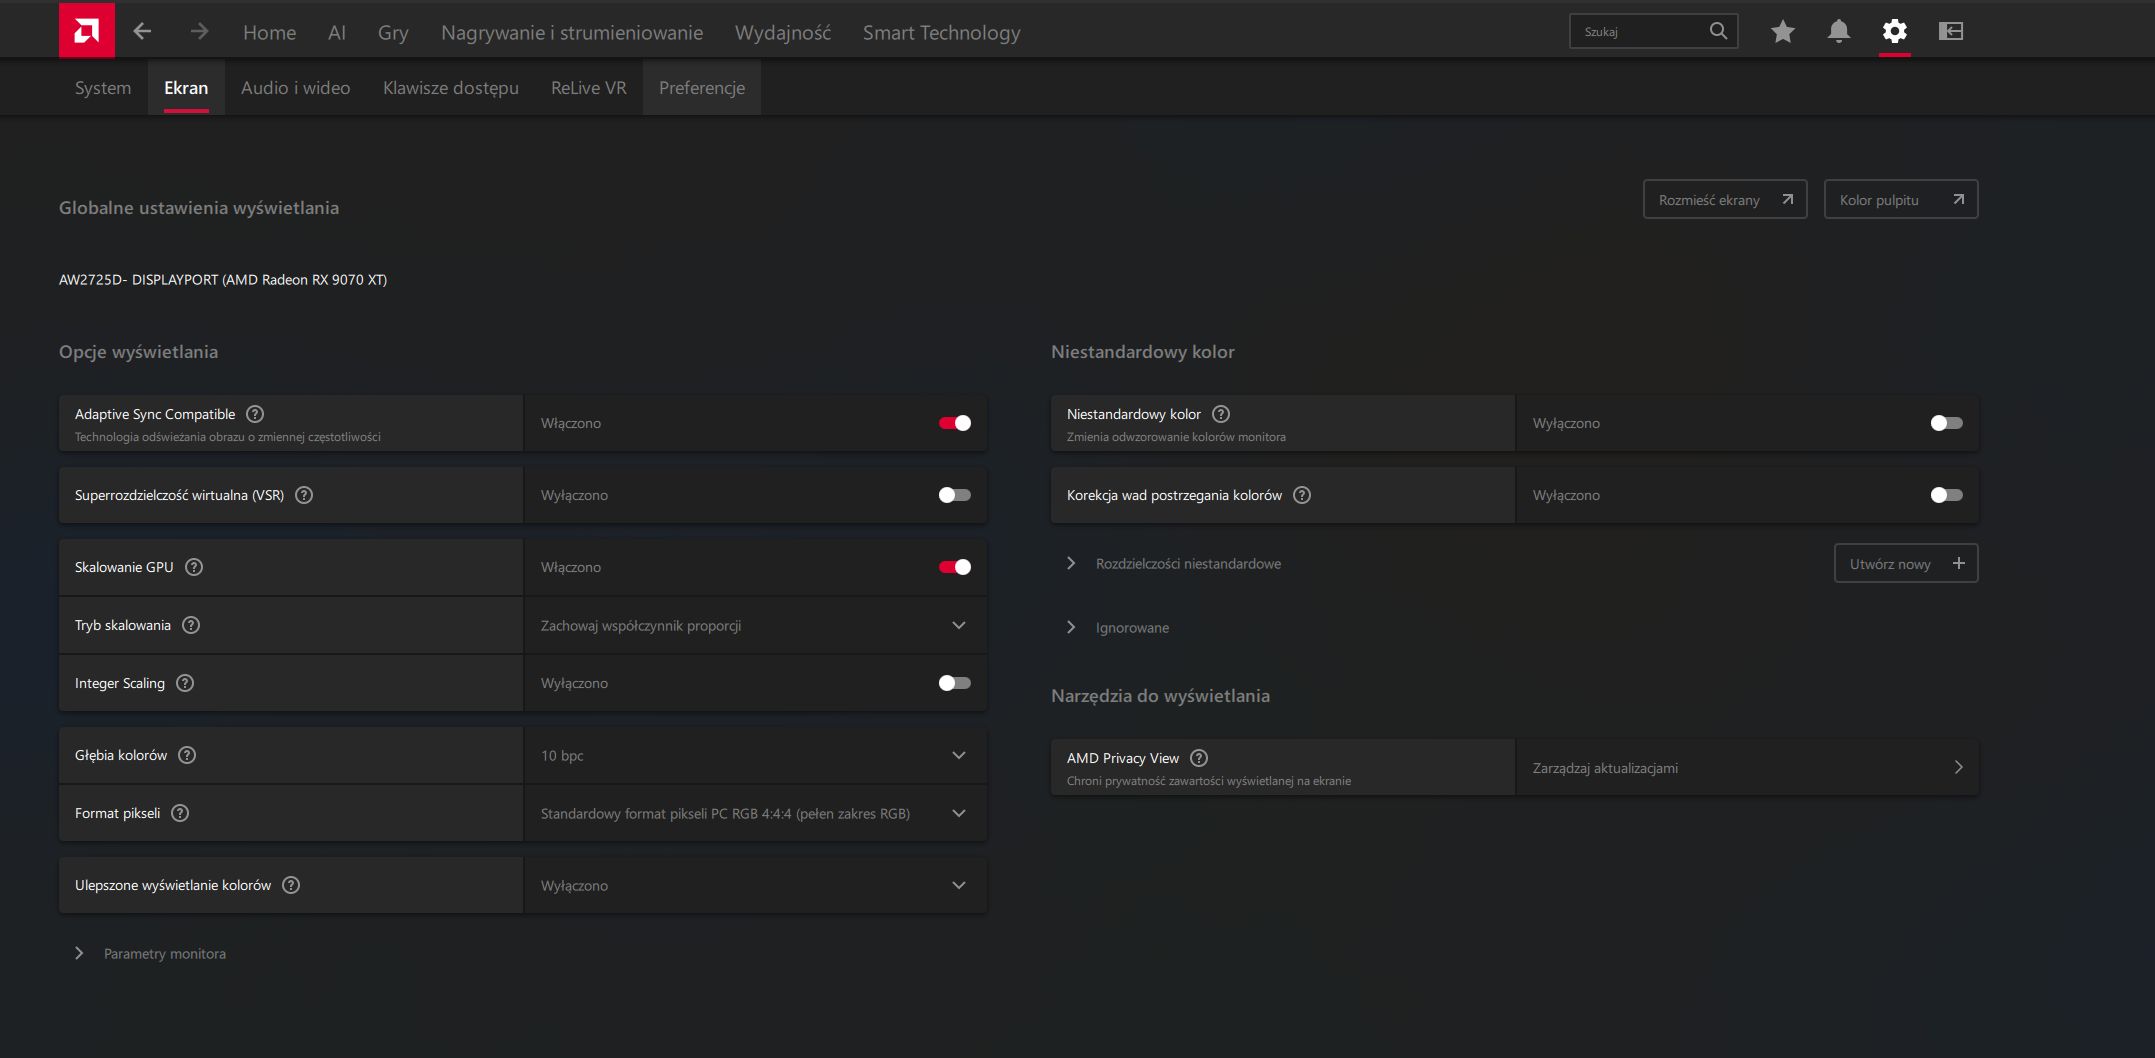Show help for AMD Privacy View
The image size is (2155, 1058).
click(x=1199, y=758)
